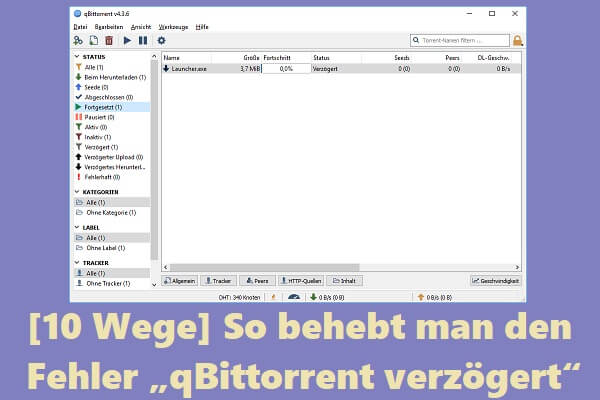Click the download speed status indicator
The image size is (600, 400).
coord(327,297)
